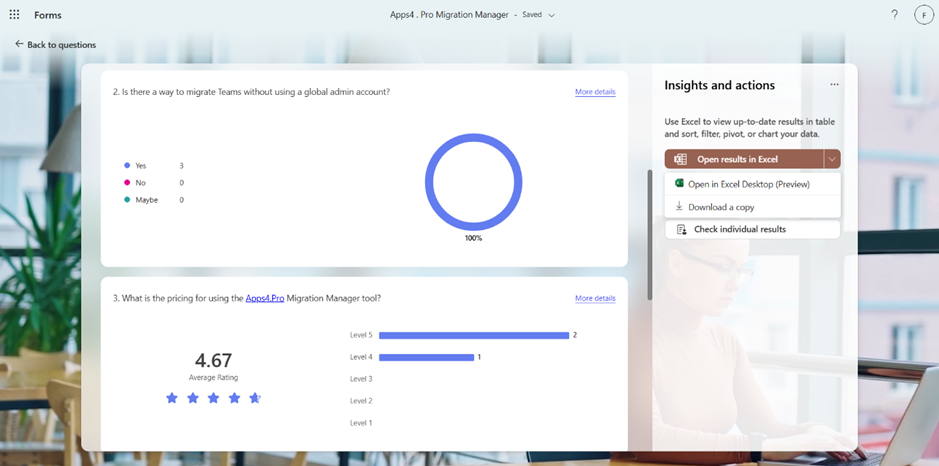Click the form title Apps4 . Pro Migration Manager
939x466 pixels.
point(449,15)
